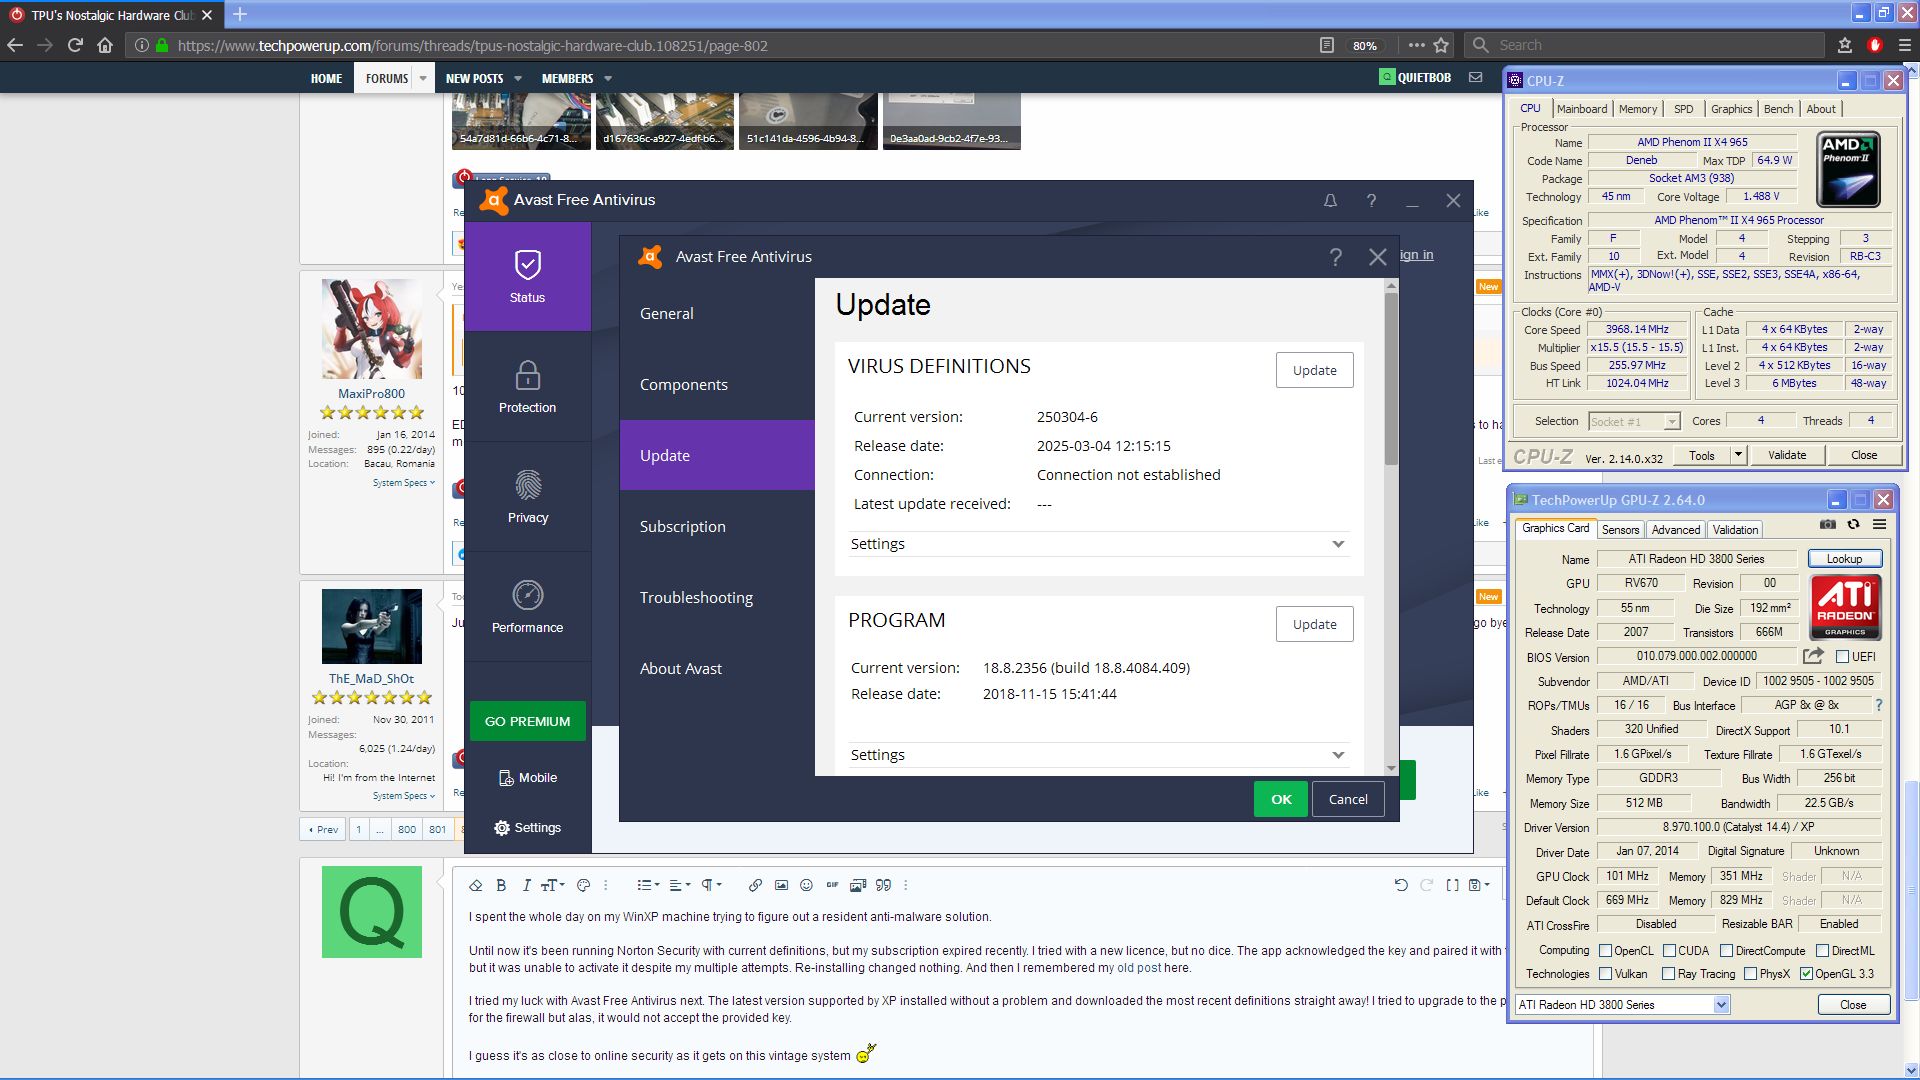Toggle Vulkan checkbox in GPU-Z
Viewport: 1920px width, 1080px height.
(x=1605, y=974)
